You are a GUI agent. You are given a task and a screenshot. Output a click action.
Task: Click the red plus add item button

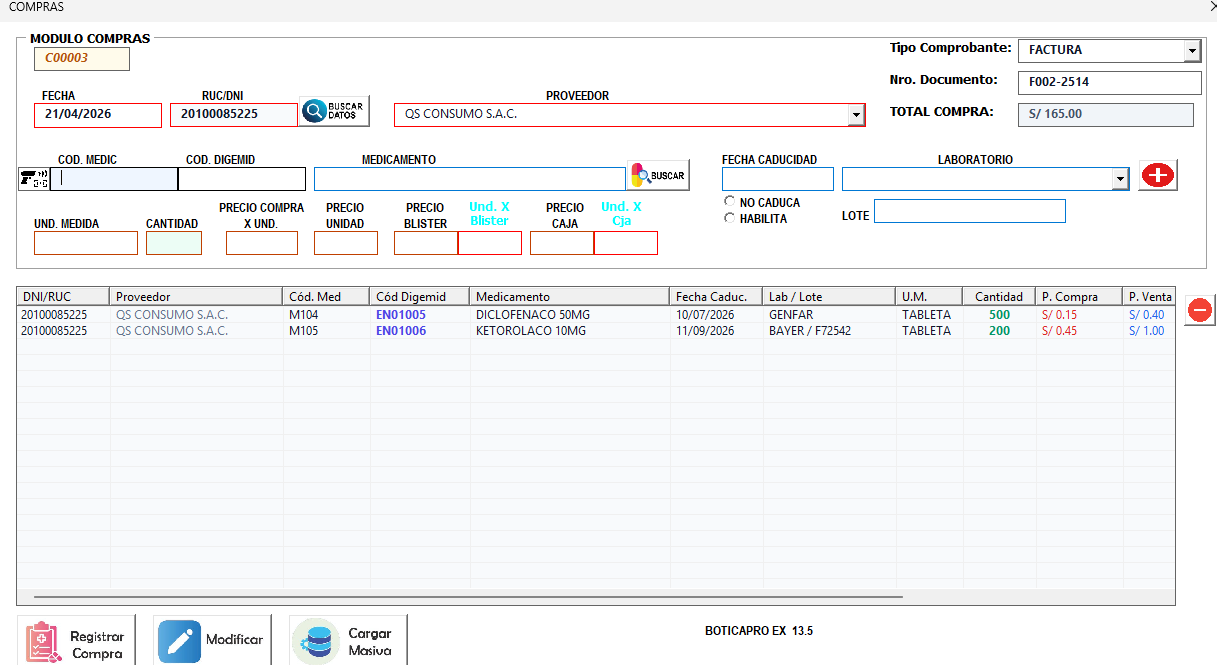pyautogui.click(x=1158, y=175)
